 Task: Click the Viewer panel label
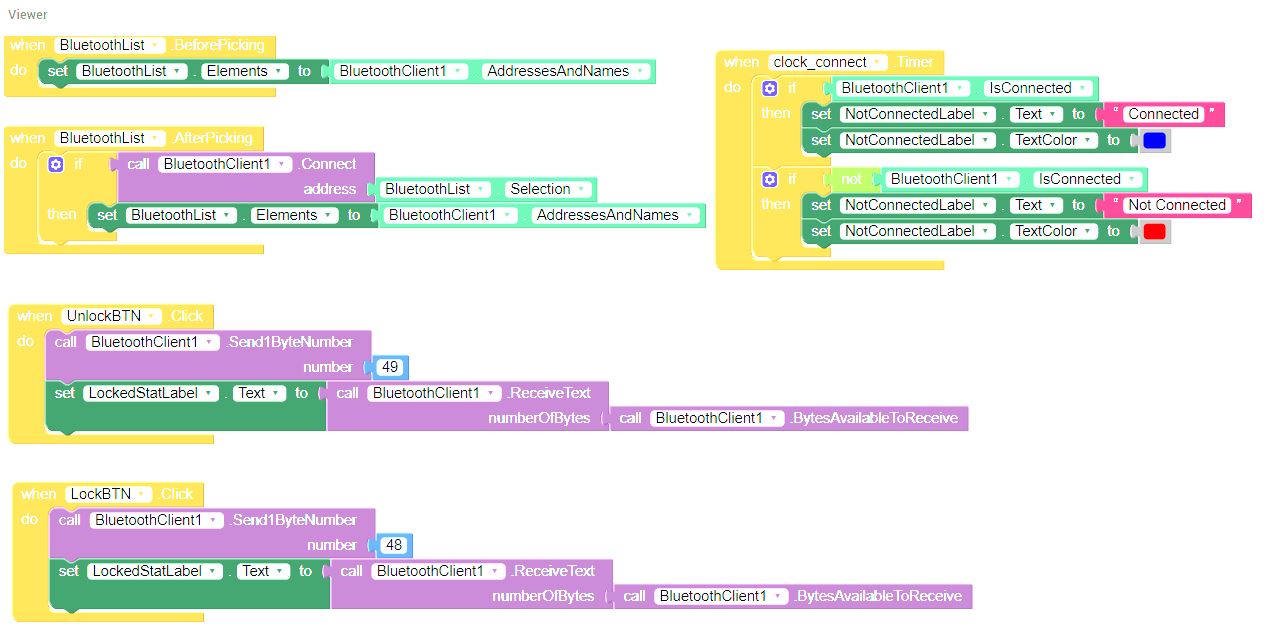pyautogui.click(x=27, y=15)
